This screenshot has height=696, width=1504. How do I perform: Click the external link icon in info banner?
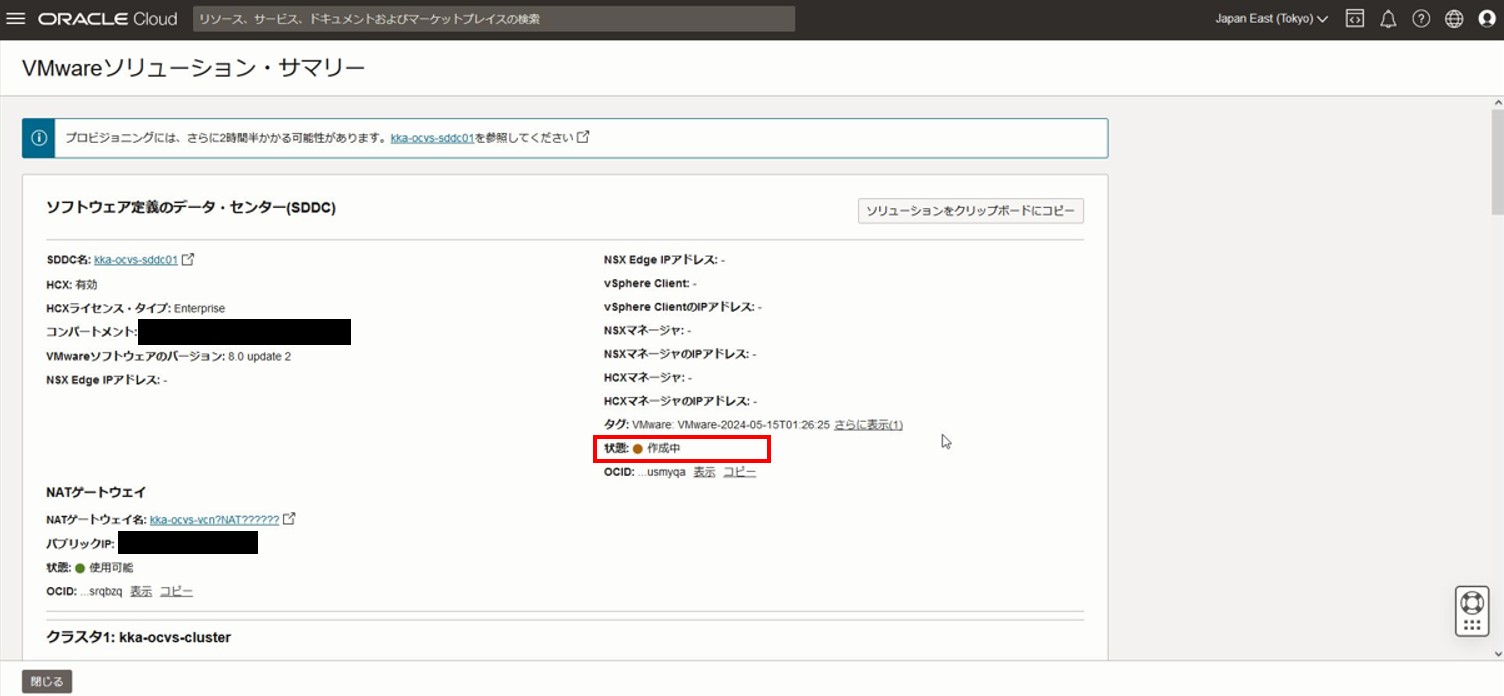(584, 137)
